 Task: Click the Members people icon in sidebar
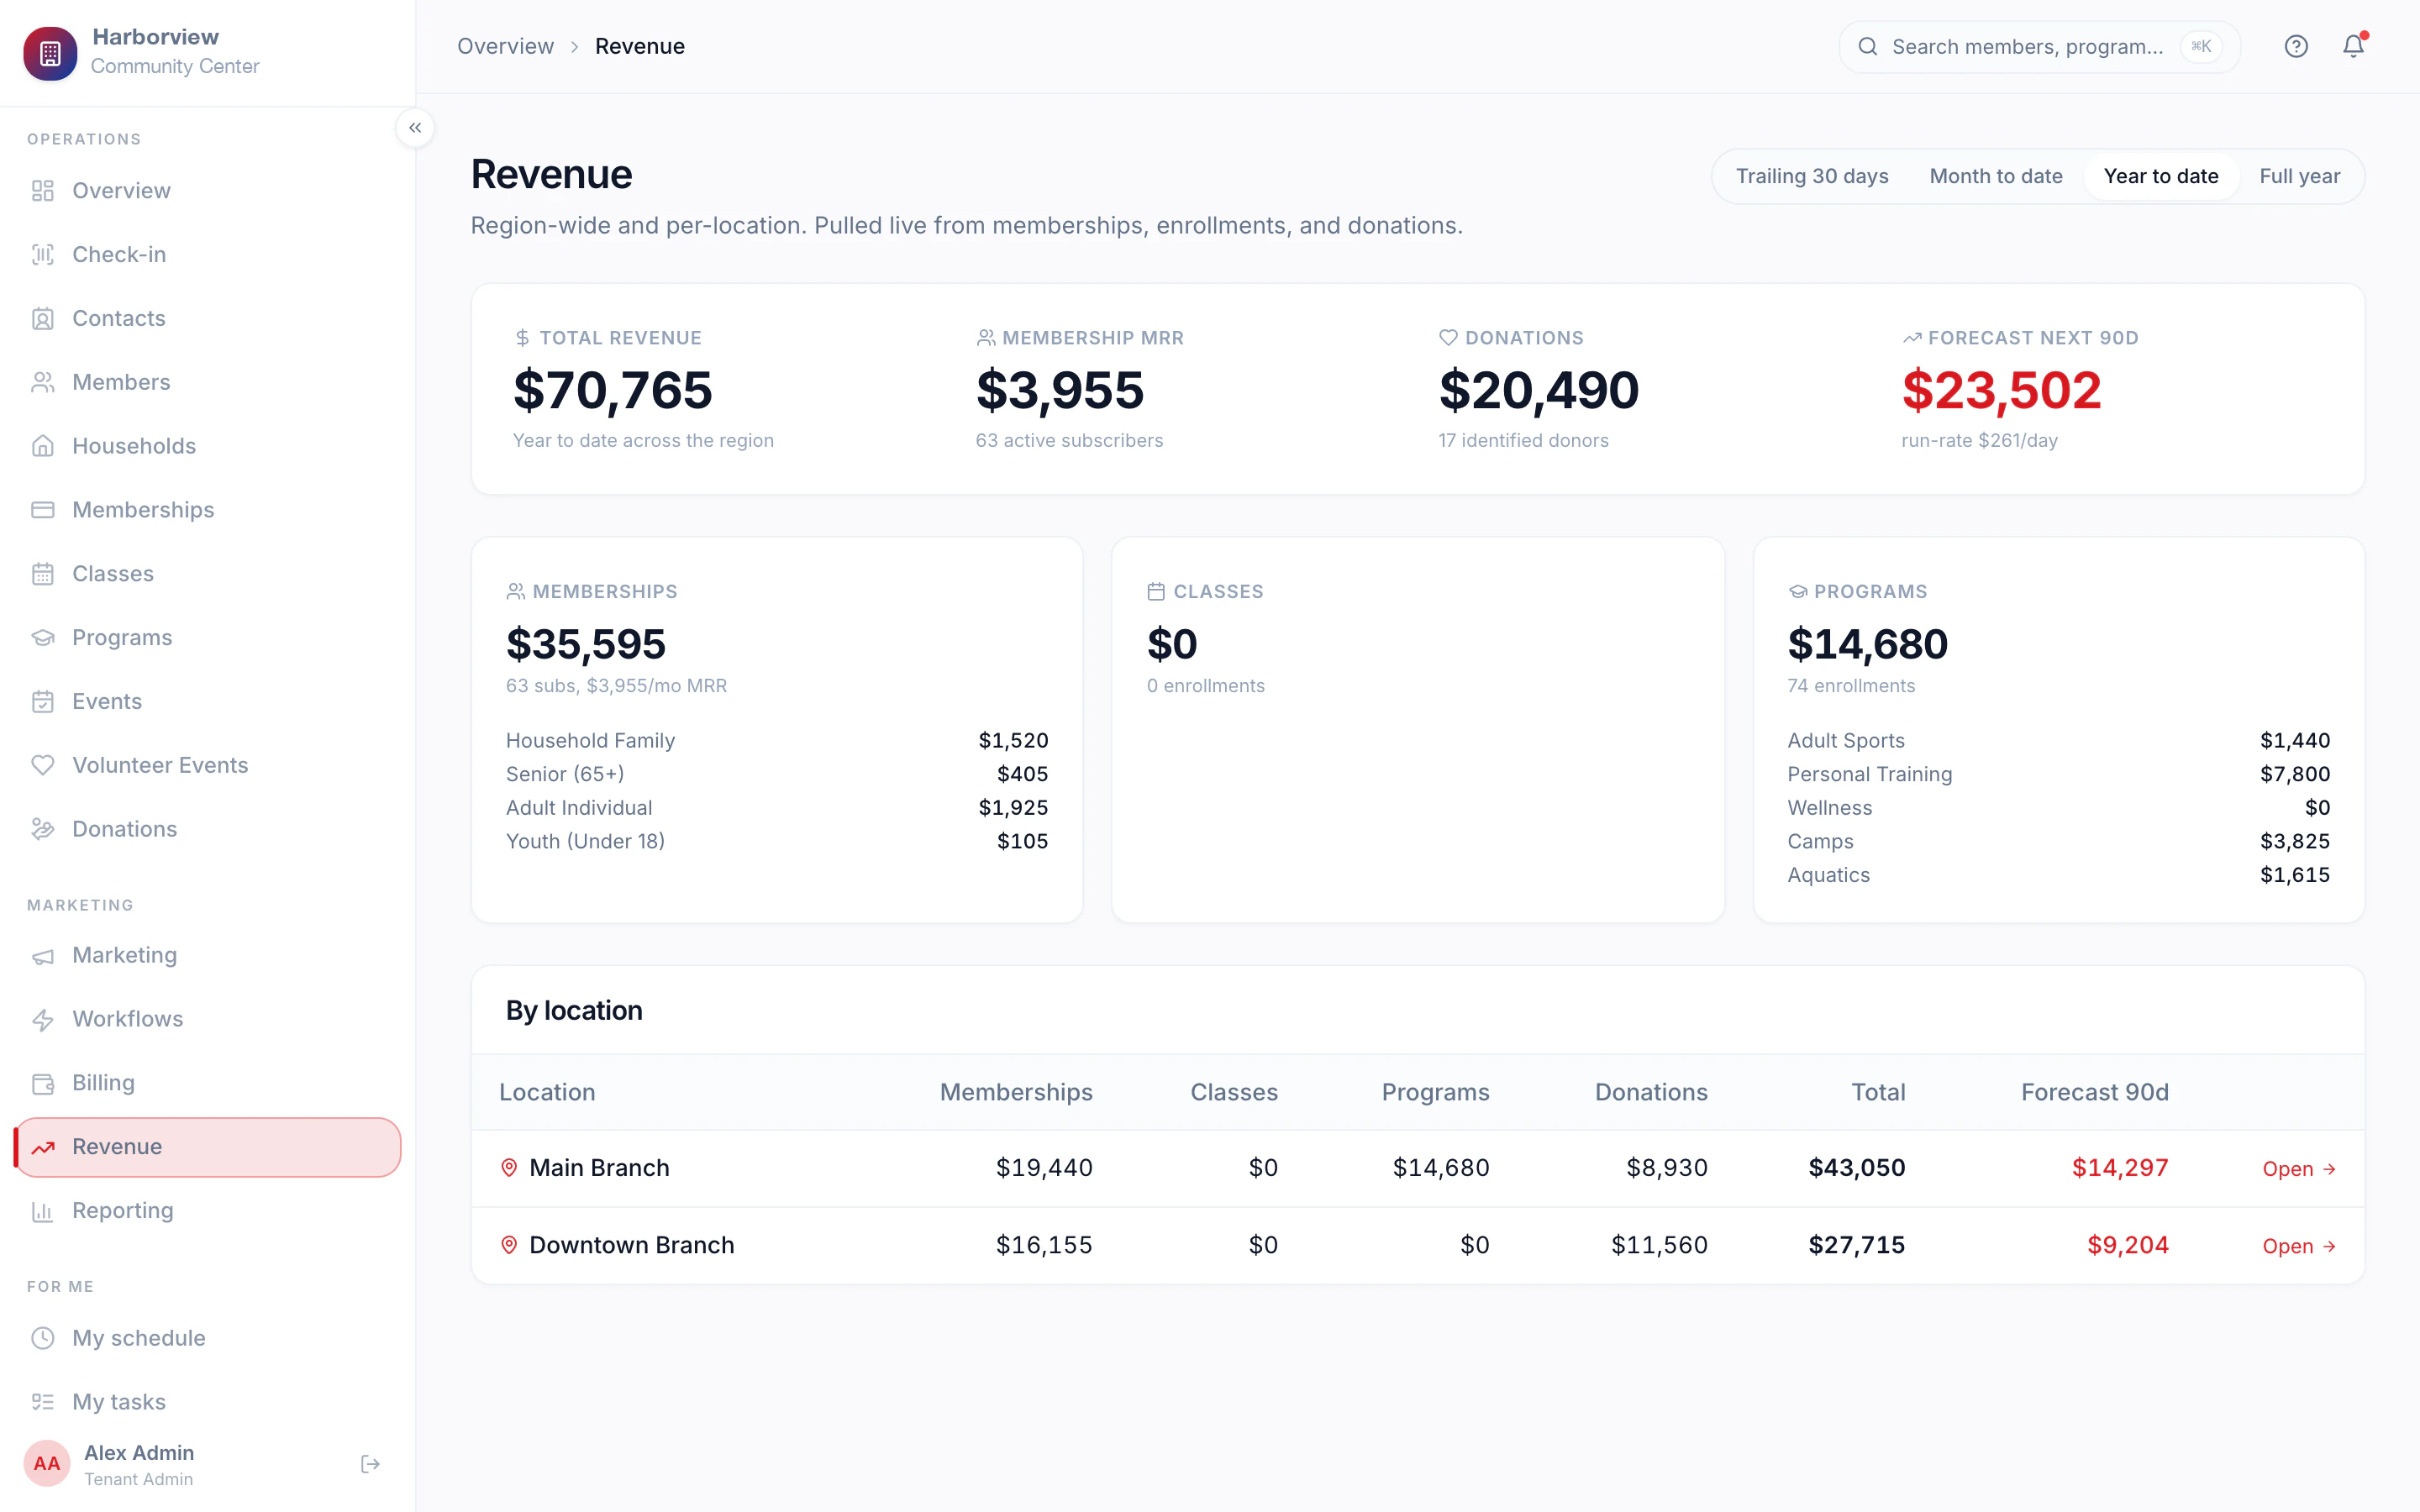pyautogui.click(x=42, y=382)
